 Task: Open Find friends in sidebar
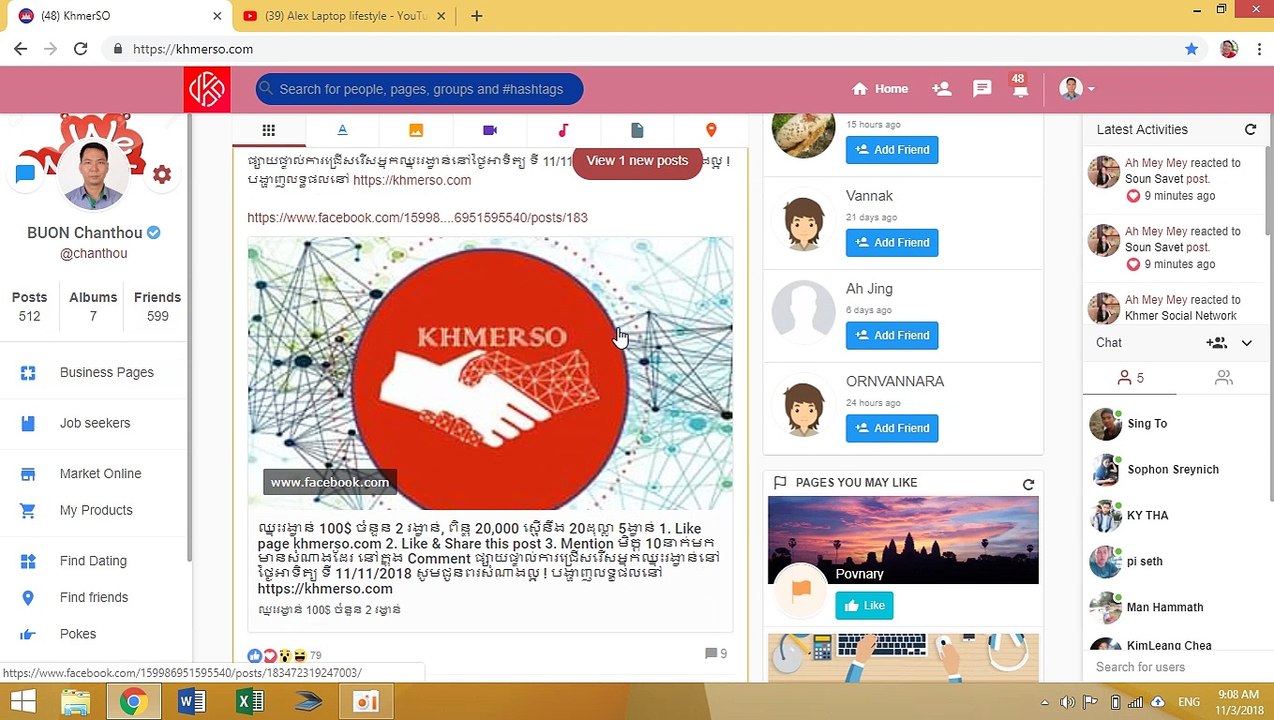(96, 597)
